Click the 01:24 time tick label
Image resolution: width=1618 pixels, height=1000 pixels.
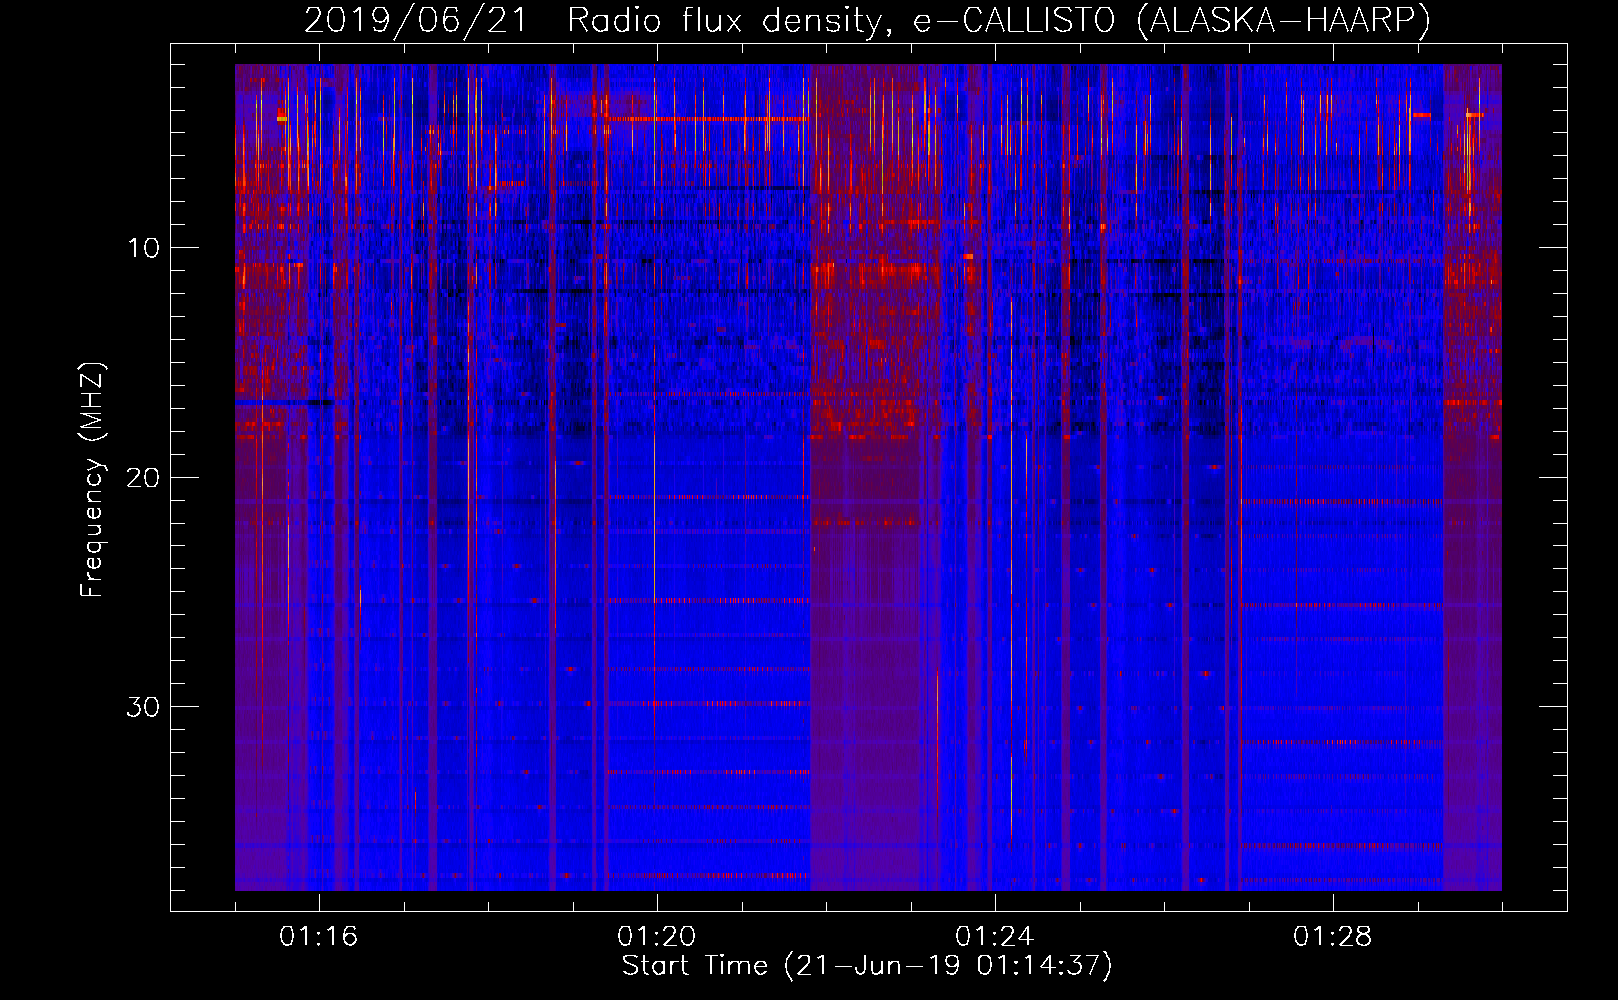(x=995, y=937)
